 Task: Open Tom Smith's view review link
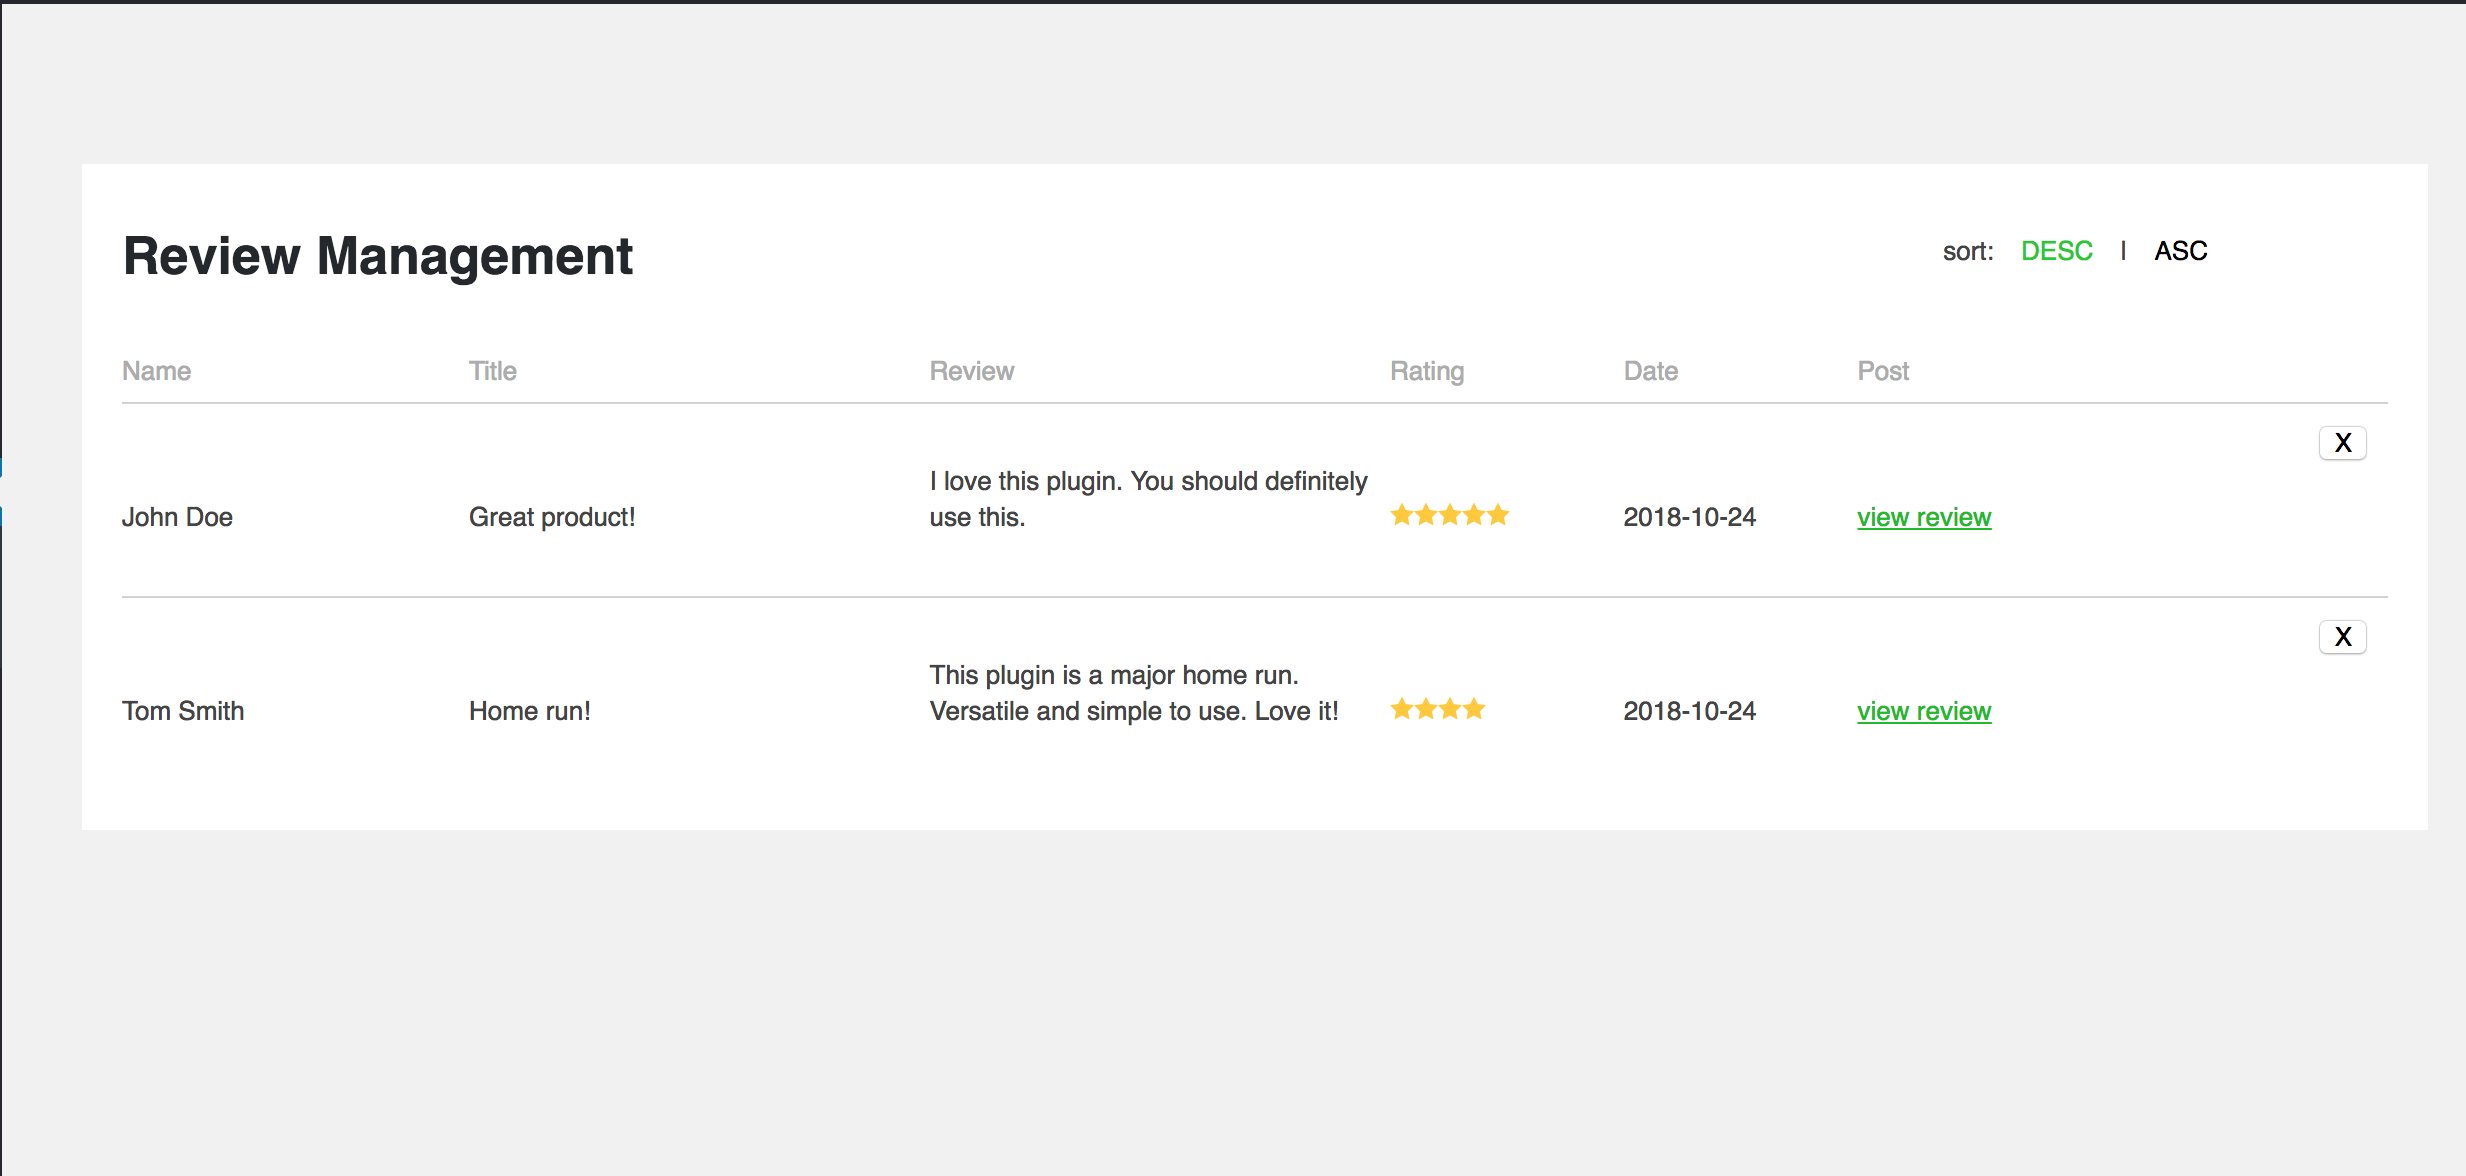(x=1924, y=712)
